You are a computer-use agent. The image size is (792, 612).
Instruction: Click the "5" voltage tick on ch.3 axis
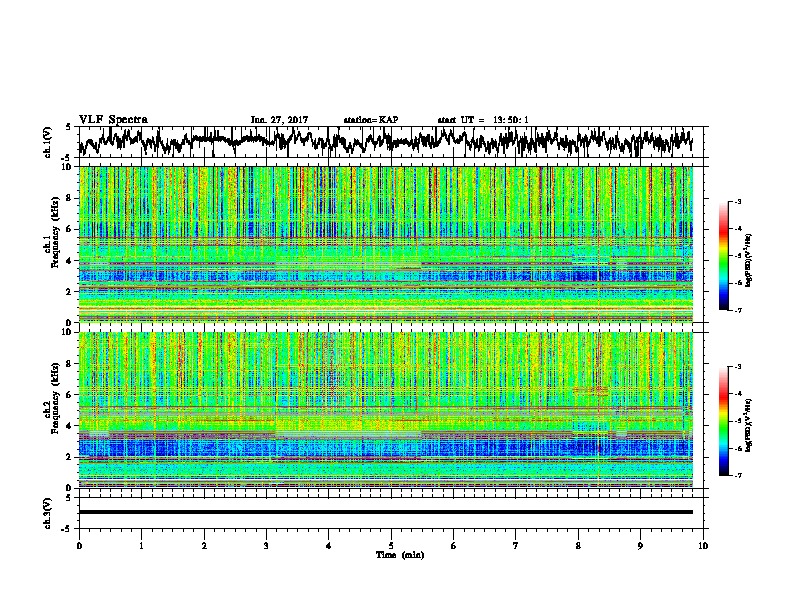68,498
